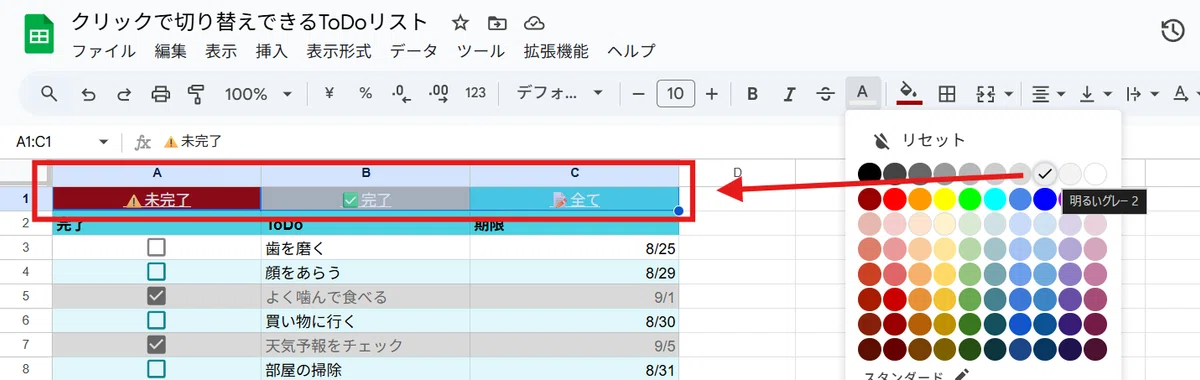Viewport: 1200px width, 380px height.
Task: Increase decimal places
Action: 438,93
